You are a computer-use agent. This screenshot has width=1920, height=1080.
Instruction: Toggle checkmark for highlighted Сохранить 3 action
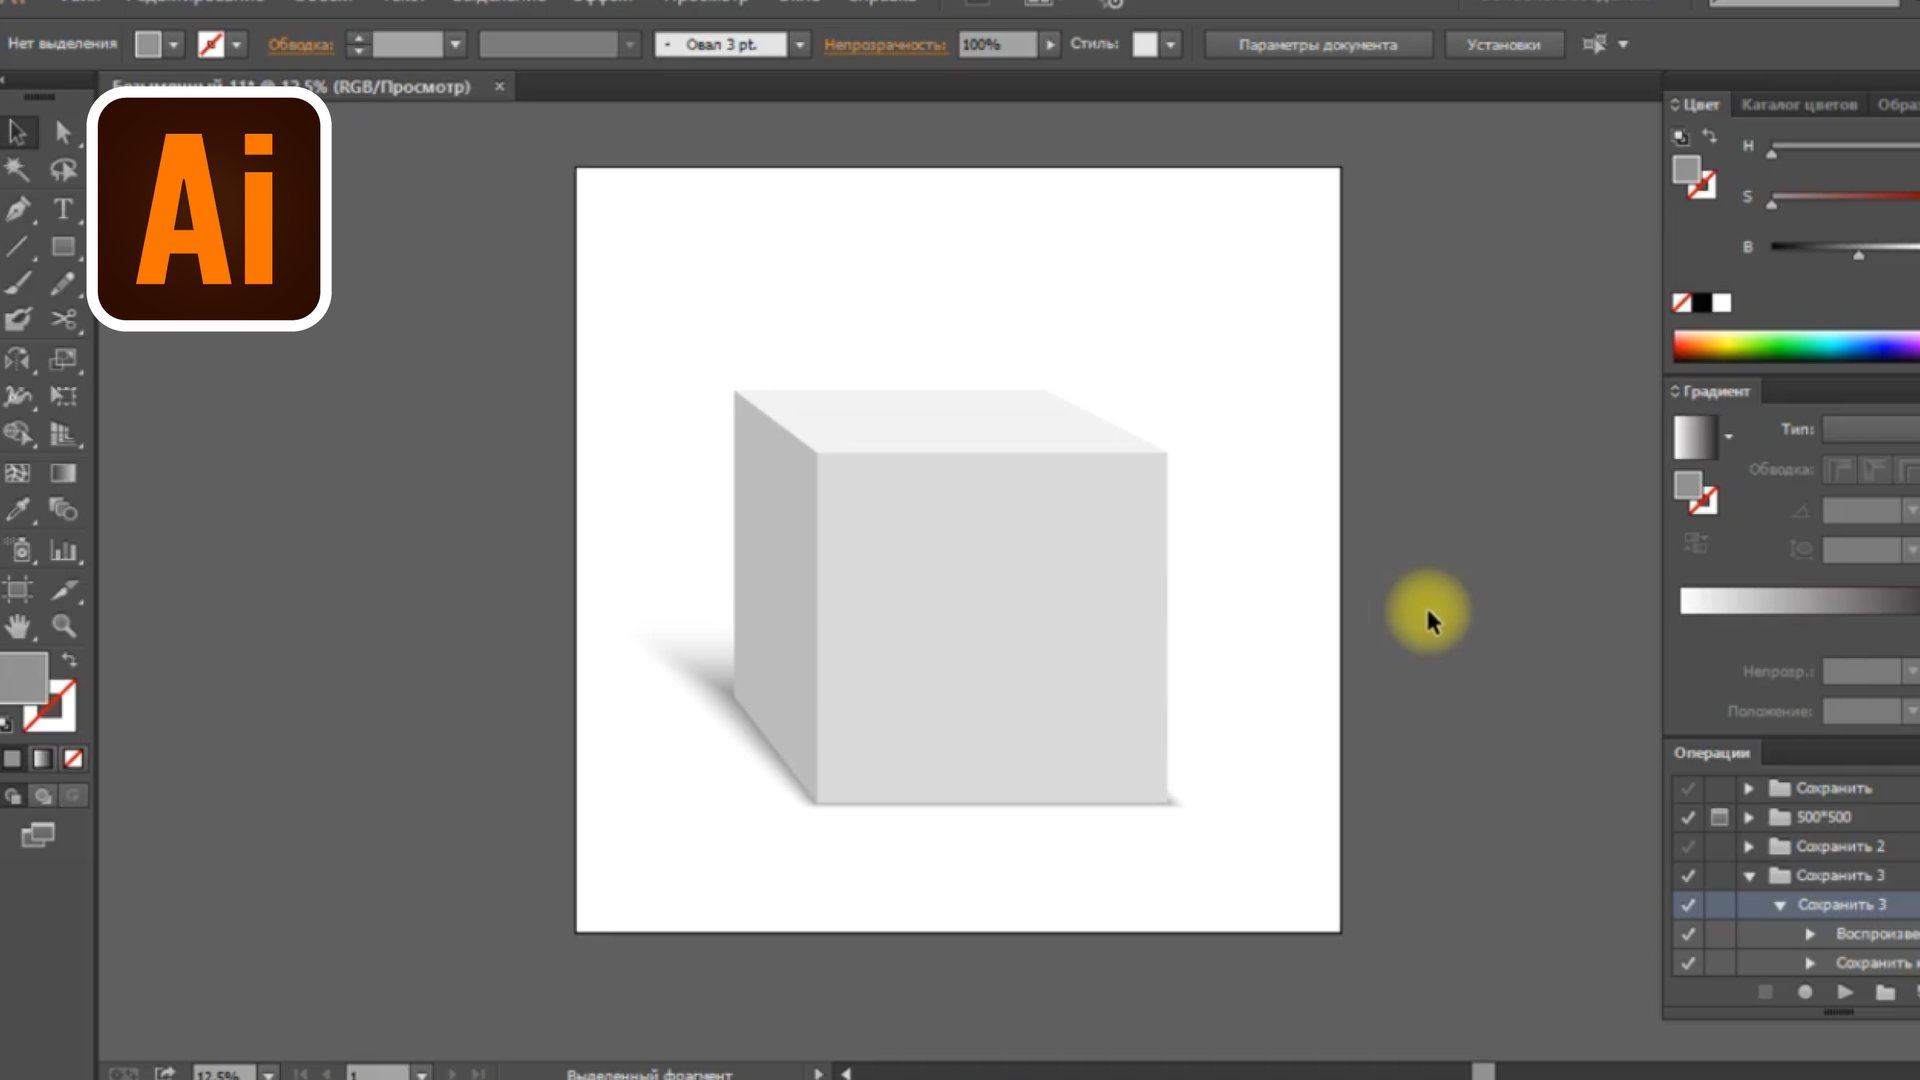1688,904
